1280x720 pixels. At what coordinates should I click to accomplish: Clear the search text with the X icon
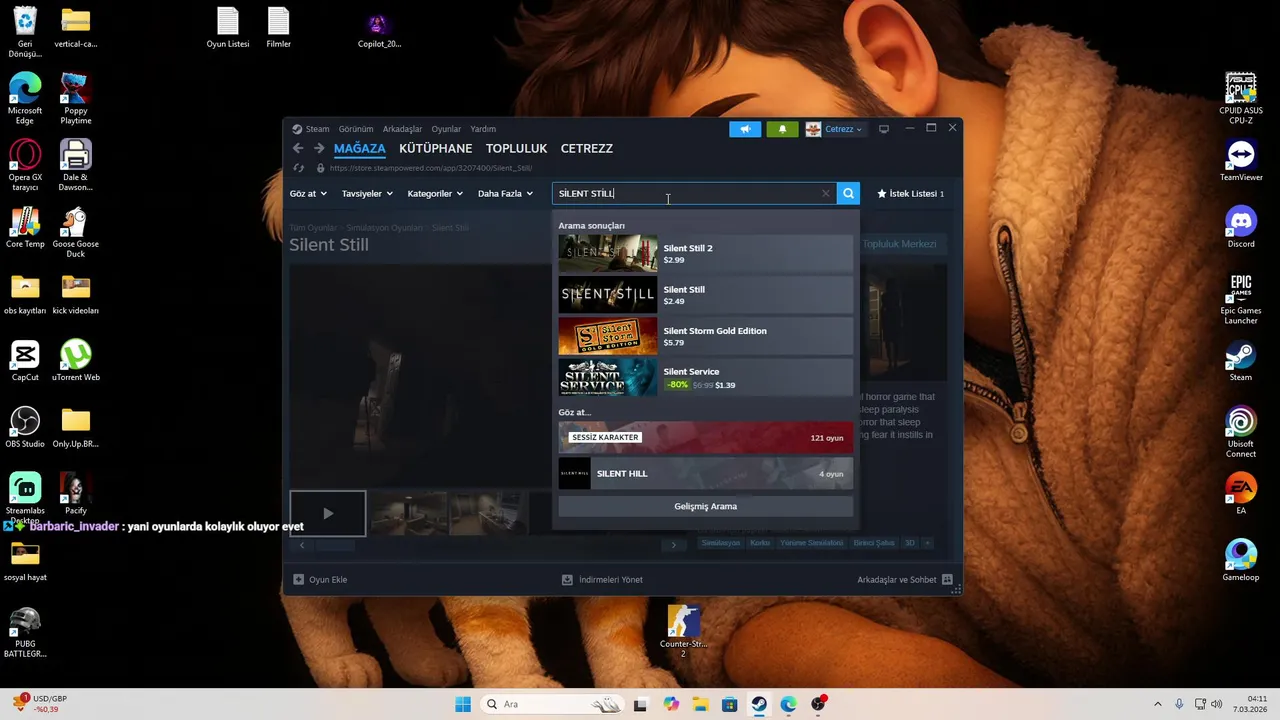coord(826,193)
